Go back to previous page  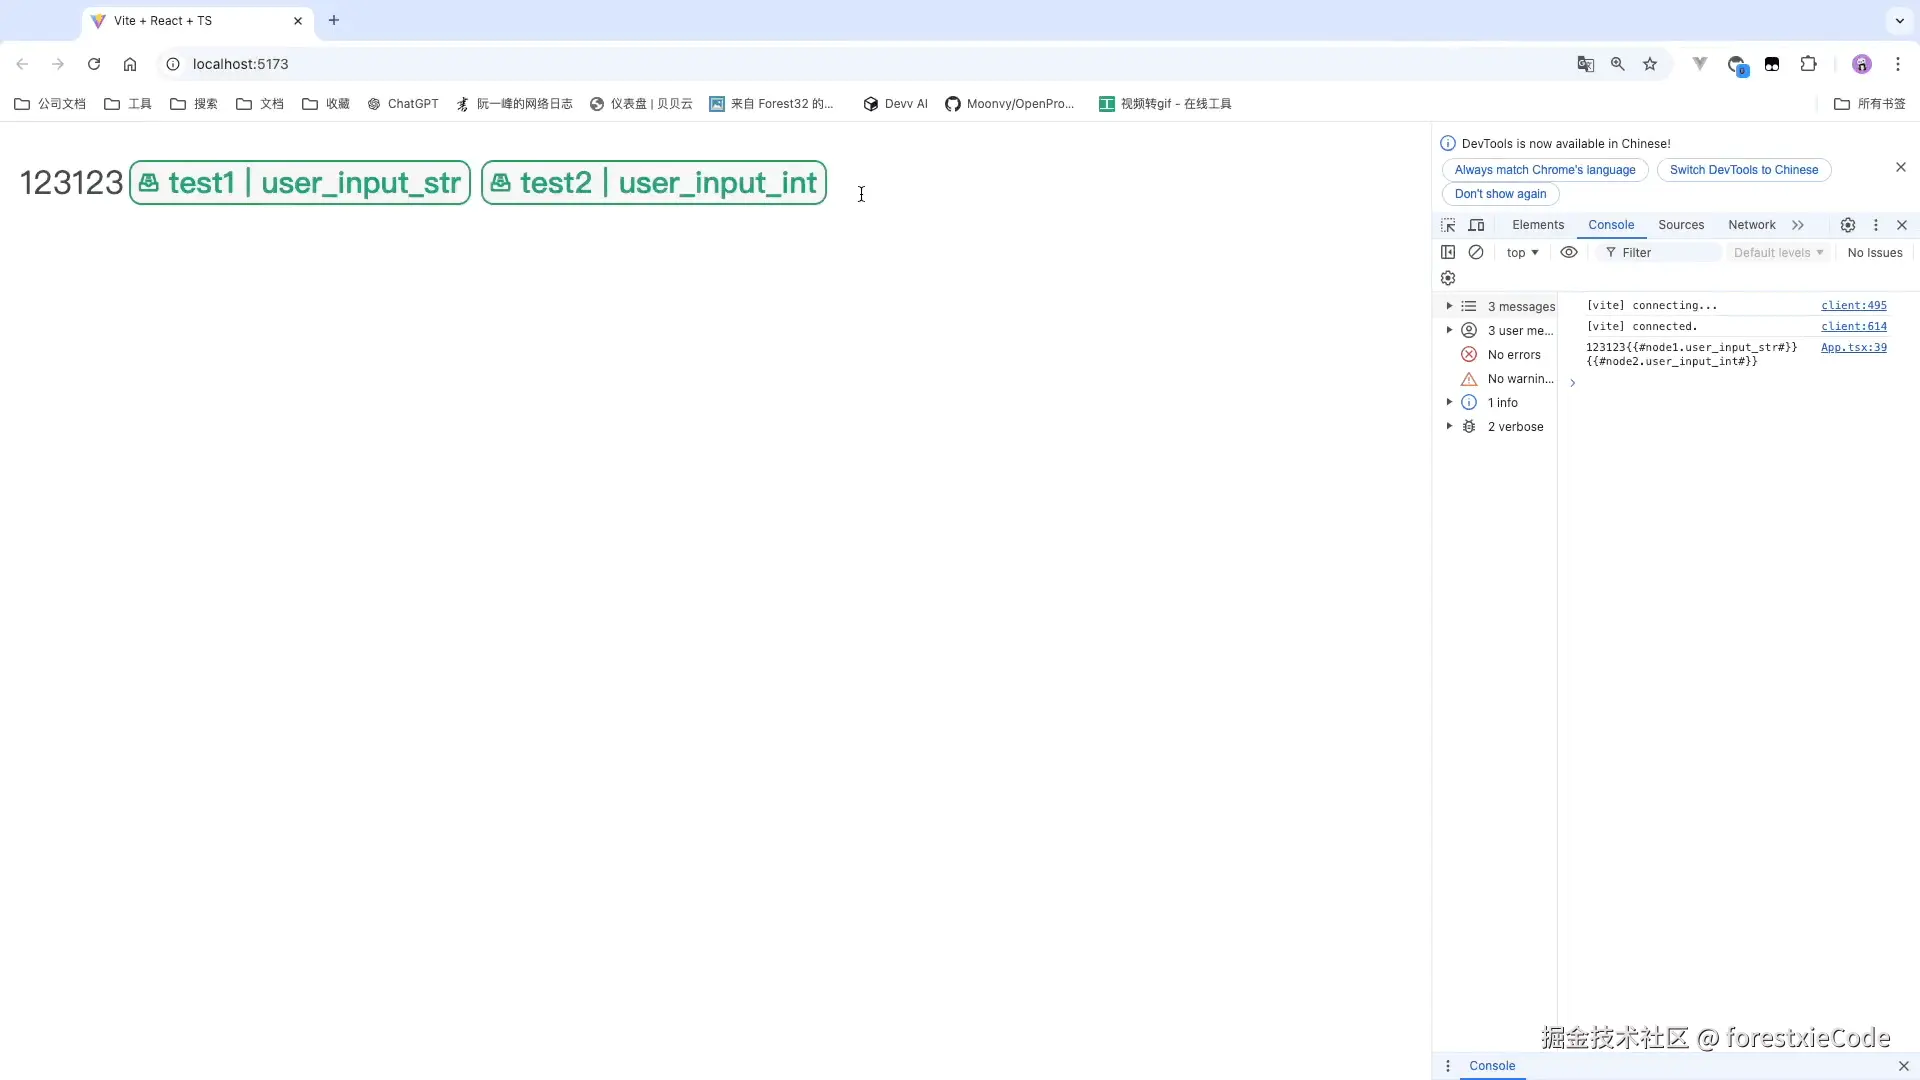tap(22, 64)
